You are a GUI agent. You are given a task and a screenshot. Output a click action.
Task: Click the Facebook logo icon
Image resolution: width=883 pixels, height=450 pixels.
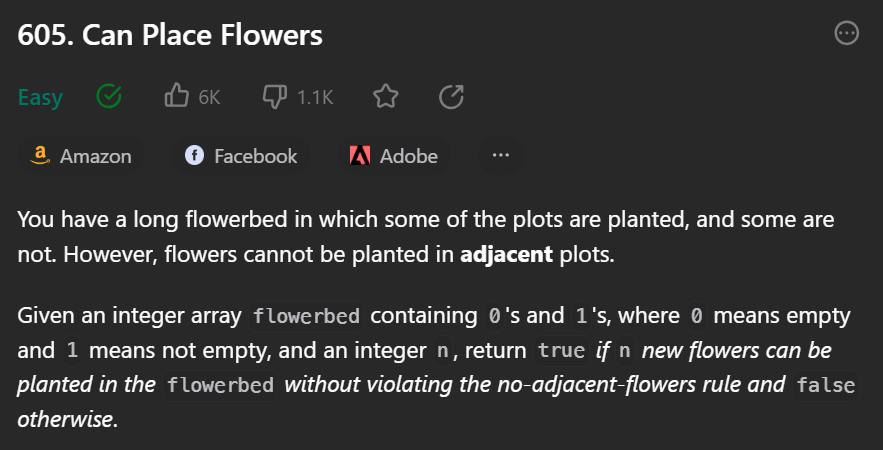(x=195, y=156)
